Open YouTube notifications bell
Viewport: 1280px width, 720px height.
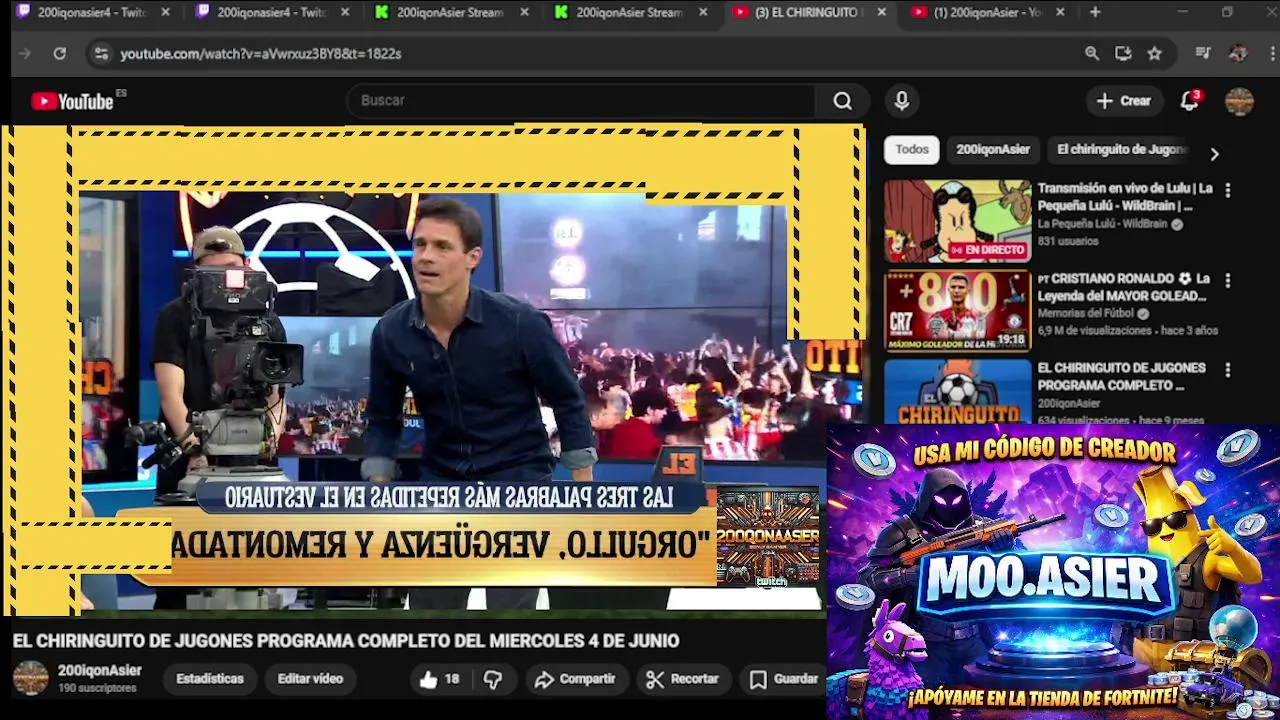1190,101
